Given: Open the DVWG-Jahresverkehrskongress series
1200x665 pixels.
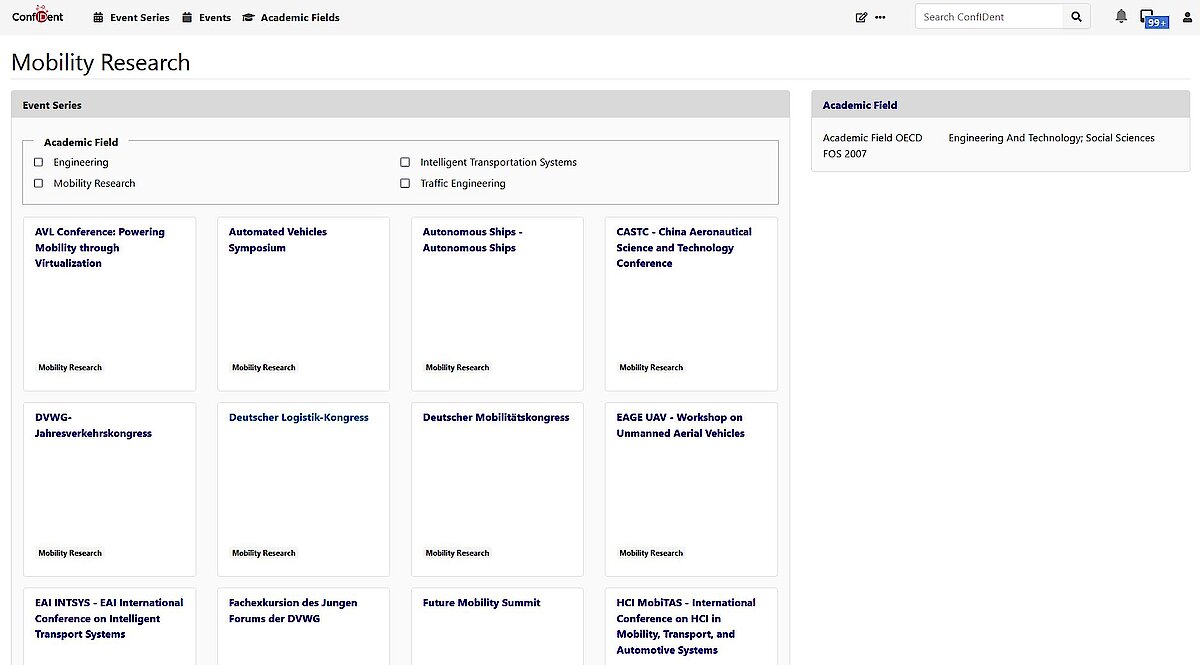Looking at the screenshot, I should [93, 425].
